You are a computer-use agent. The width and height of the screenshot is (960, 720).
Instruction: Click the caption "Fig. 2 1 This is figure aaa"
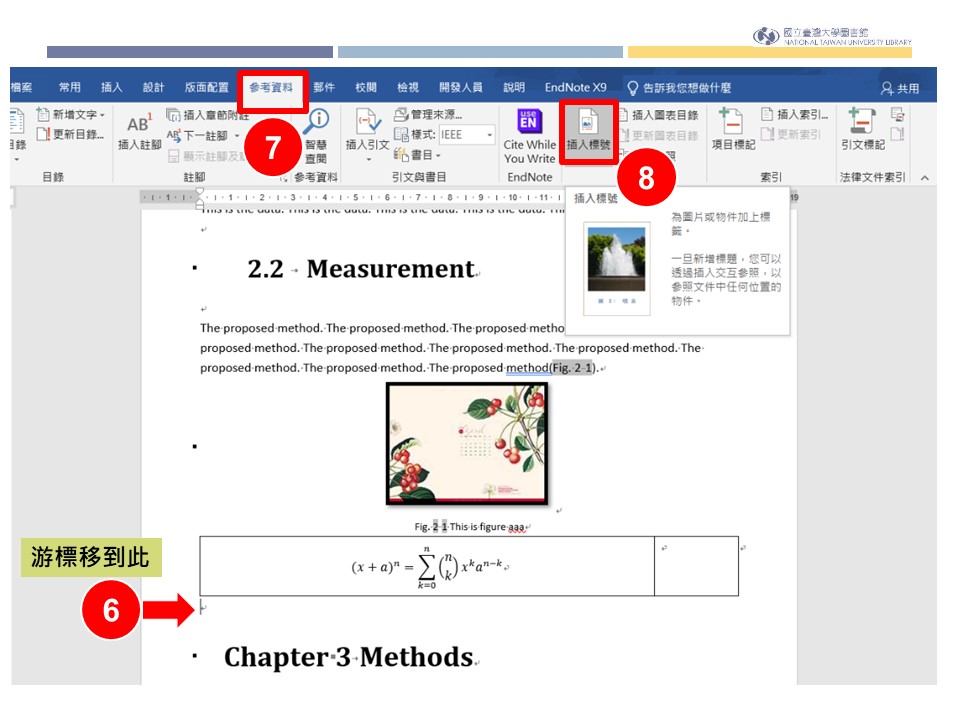tap(470, 527)
